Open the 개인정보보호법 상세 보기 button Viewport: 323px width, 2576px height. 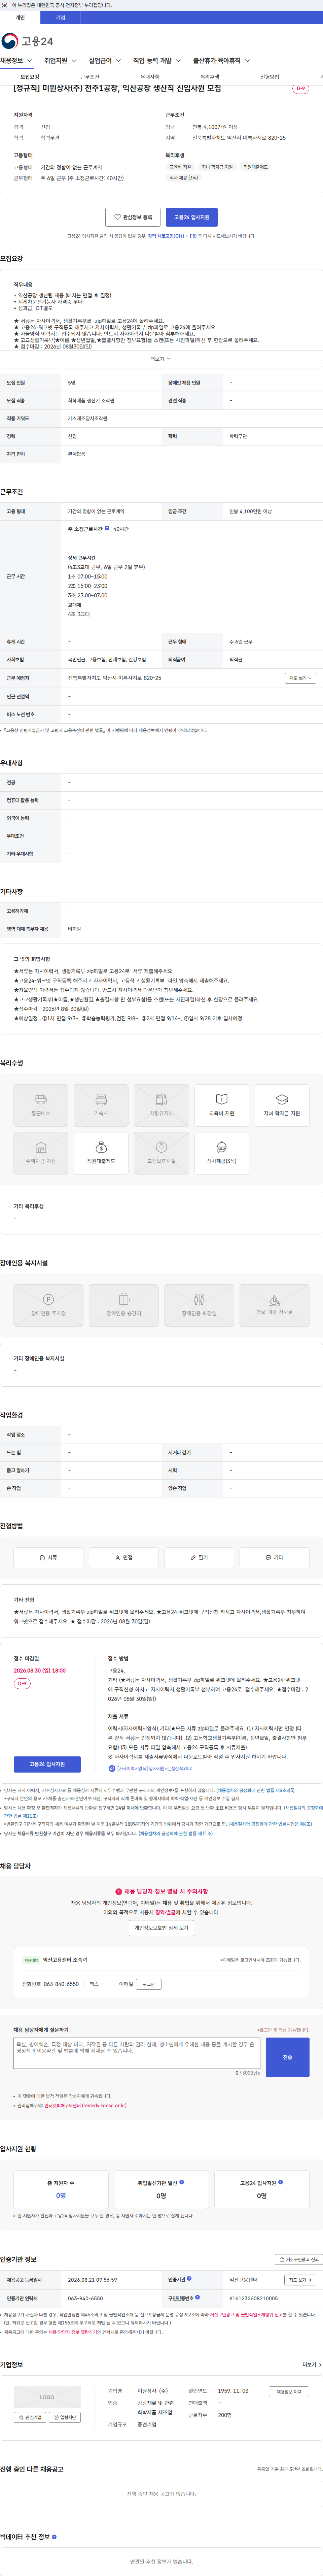[161, 1928]
